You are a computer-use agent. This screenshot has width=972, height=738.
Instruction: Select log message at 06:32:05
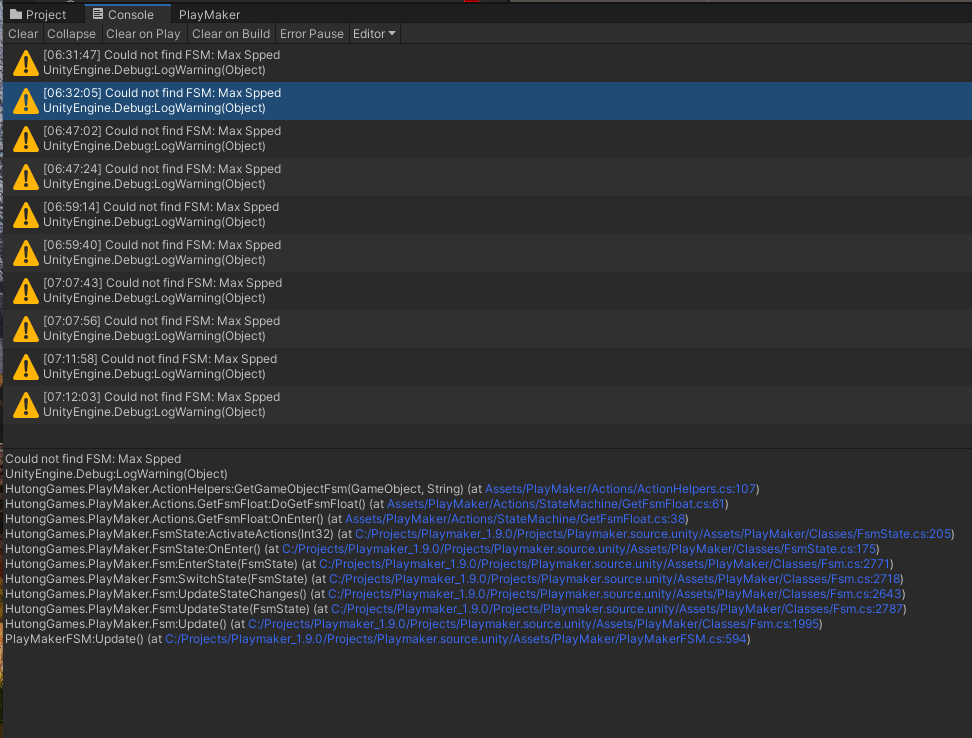click(487, 101)
